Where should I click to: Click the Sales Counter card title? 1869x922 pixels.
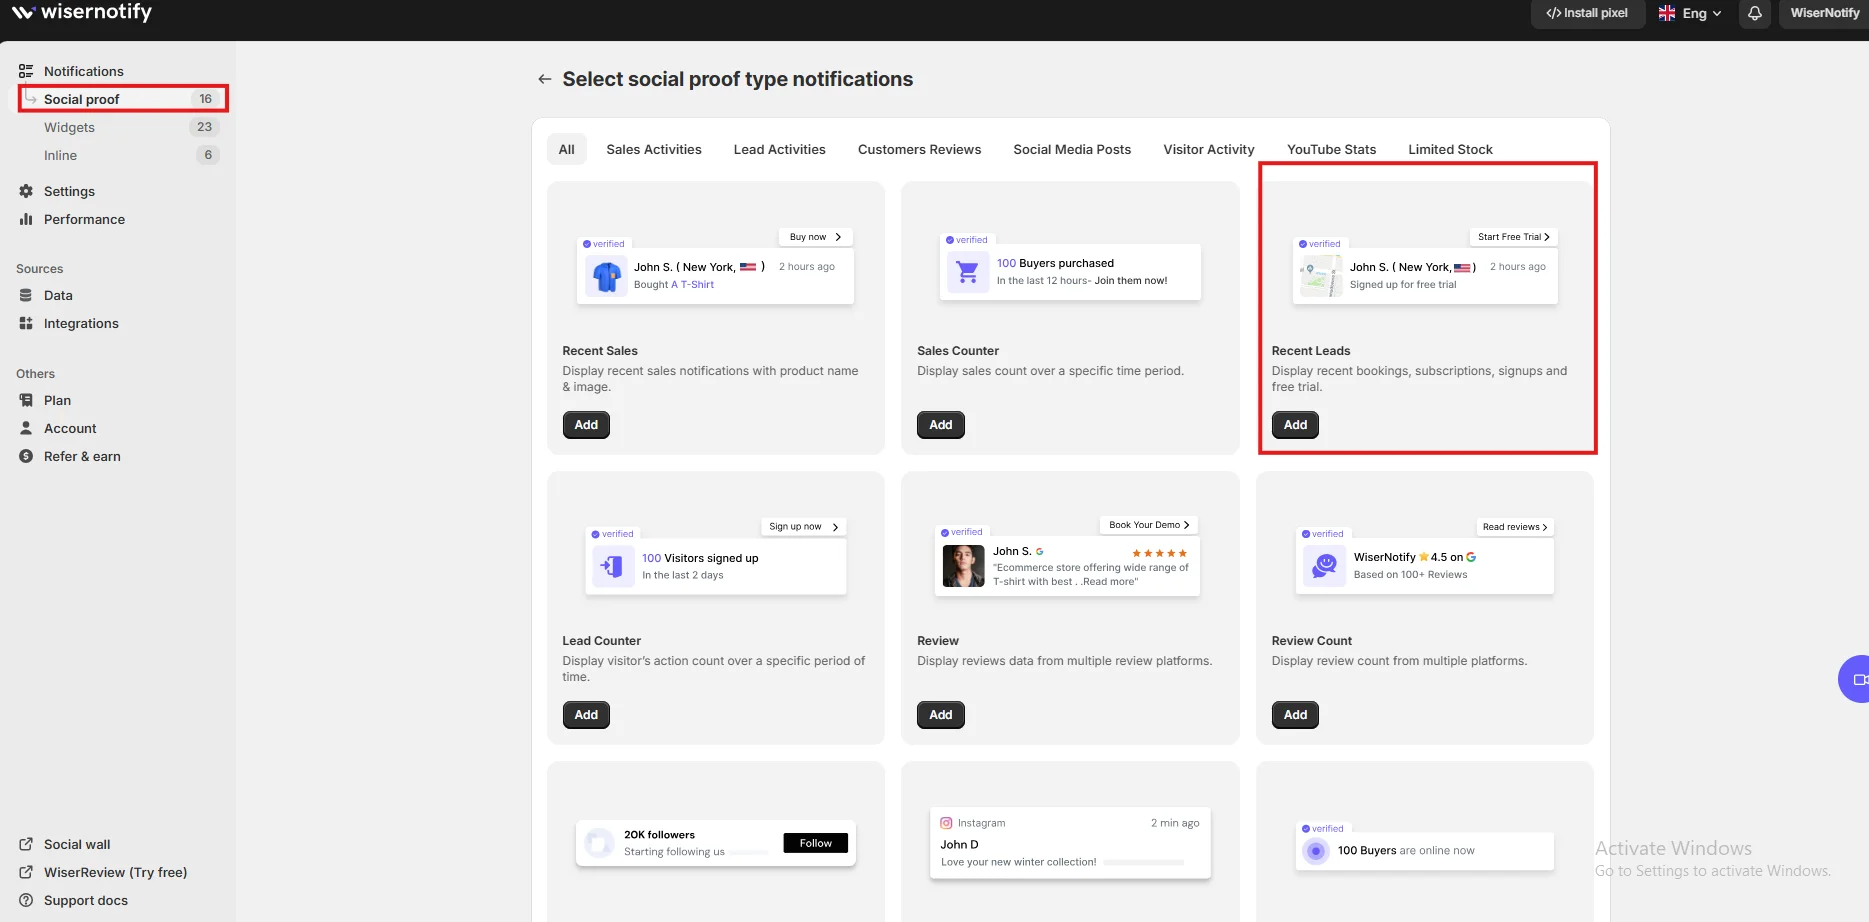point(958,351)
